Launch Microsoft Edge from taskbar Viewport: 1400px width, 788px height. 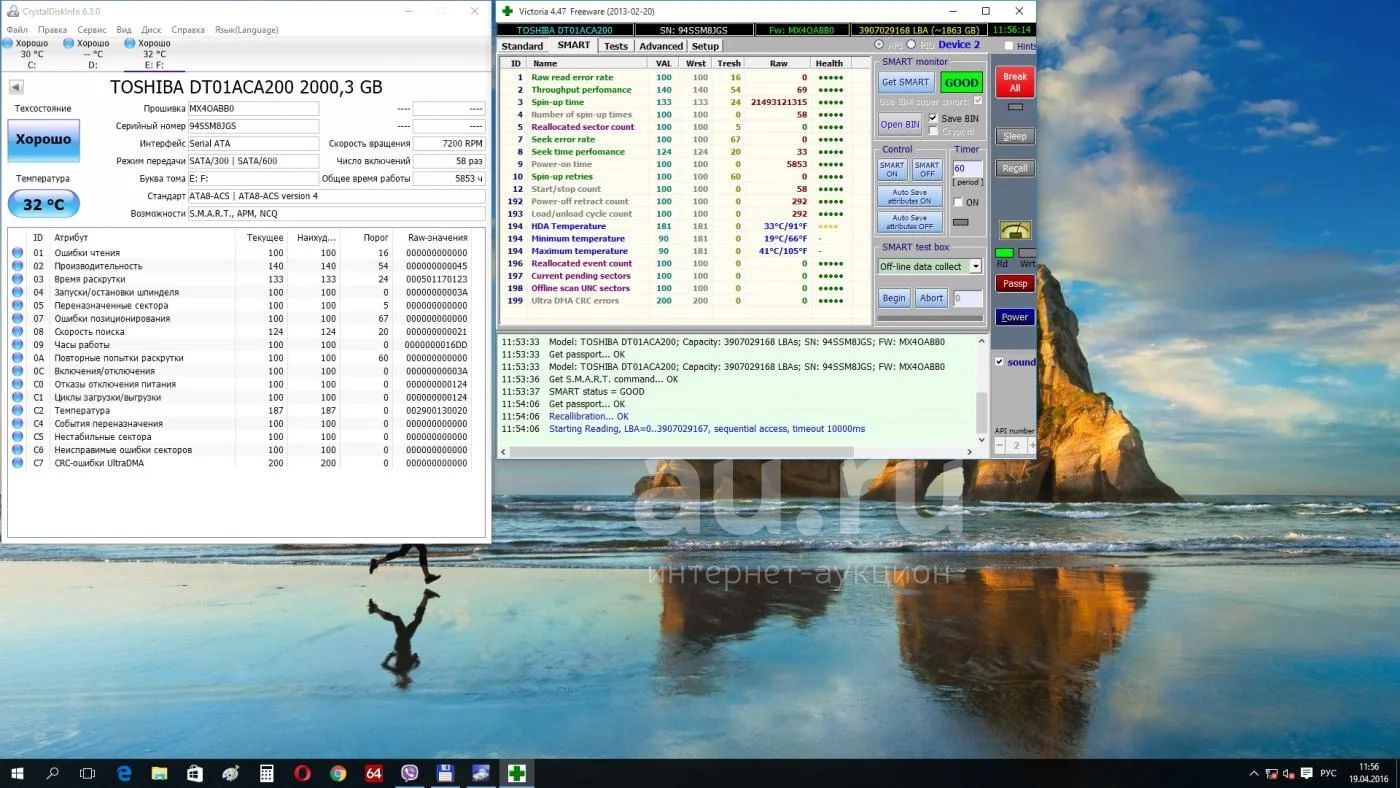[x=124, y=773]
